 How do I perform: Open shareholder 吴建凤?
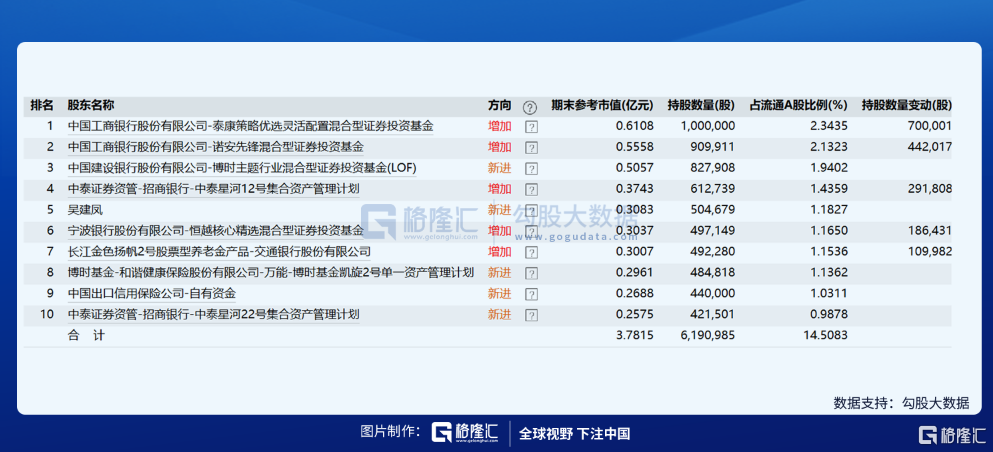(x=86, y=210)
